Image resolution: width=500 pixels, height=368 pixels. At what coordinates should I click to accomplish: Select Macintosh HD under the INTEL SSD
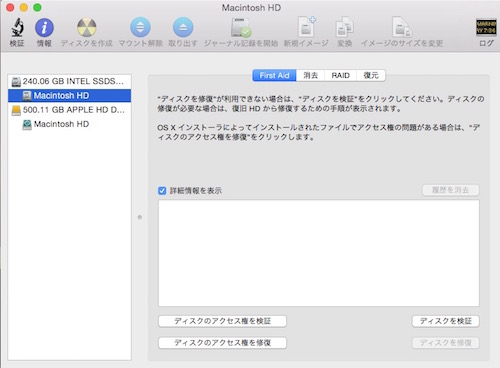(69, 96)
